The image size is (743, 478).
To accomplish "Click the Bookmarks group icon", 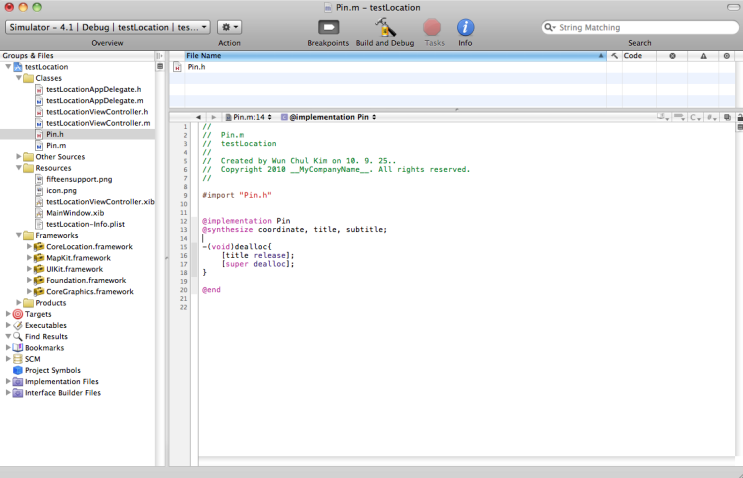I will (x=18, y=348).
